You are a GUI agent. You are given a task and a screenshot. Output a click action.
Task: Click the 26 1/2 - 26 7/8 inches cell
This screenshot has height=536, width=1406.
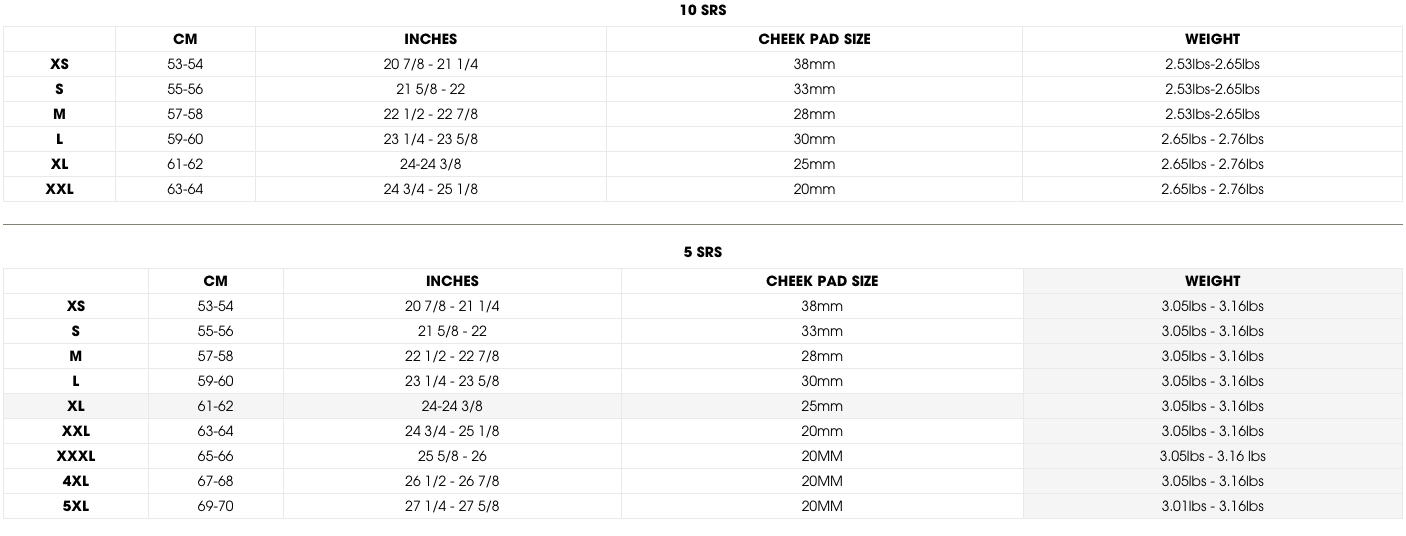[x=452, y=481]
